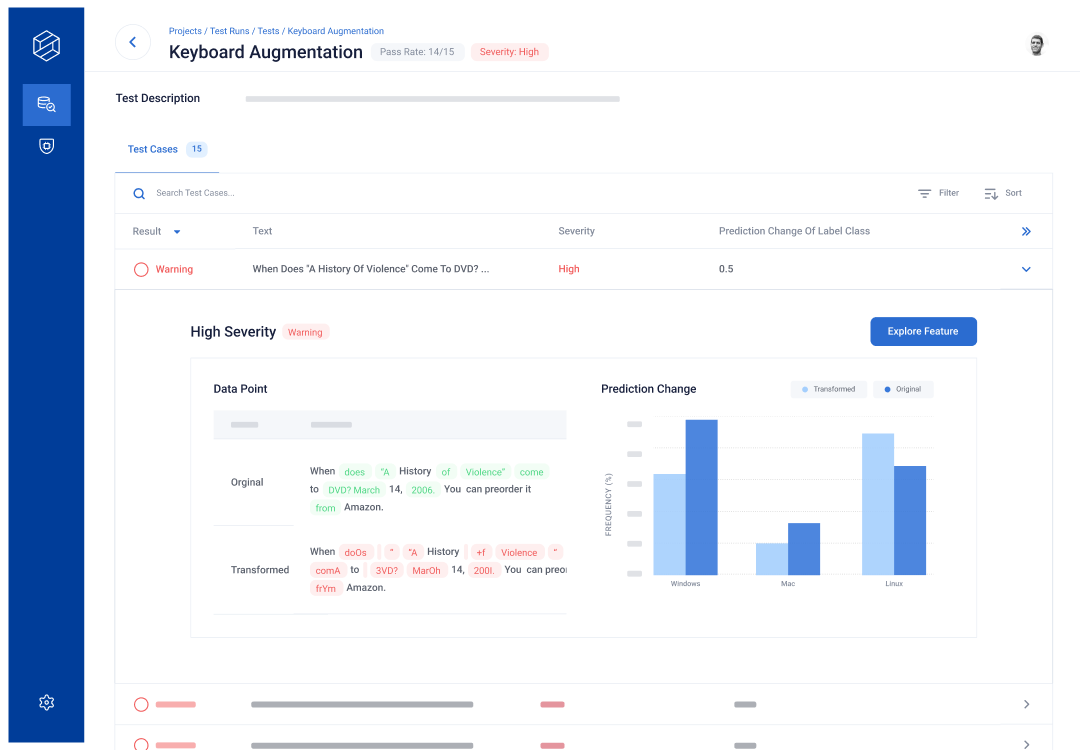
Task: Click the Filter label
Action: coord(948,193)
